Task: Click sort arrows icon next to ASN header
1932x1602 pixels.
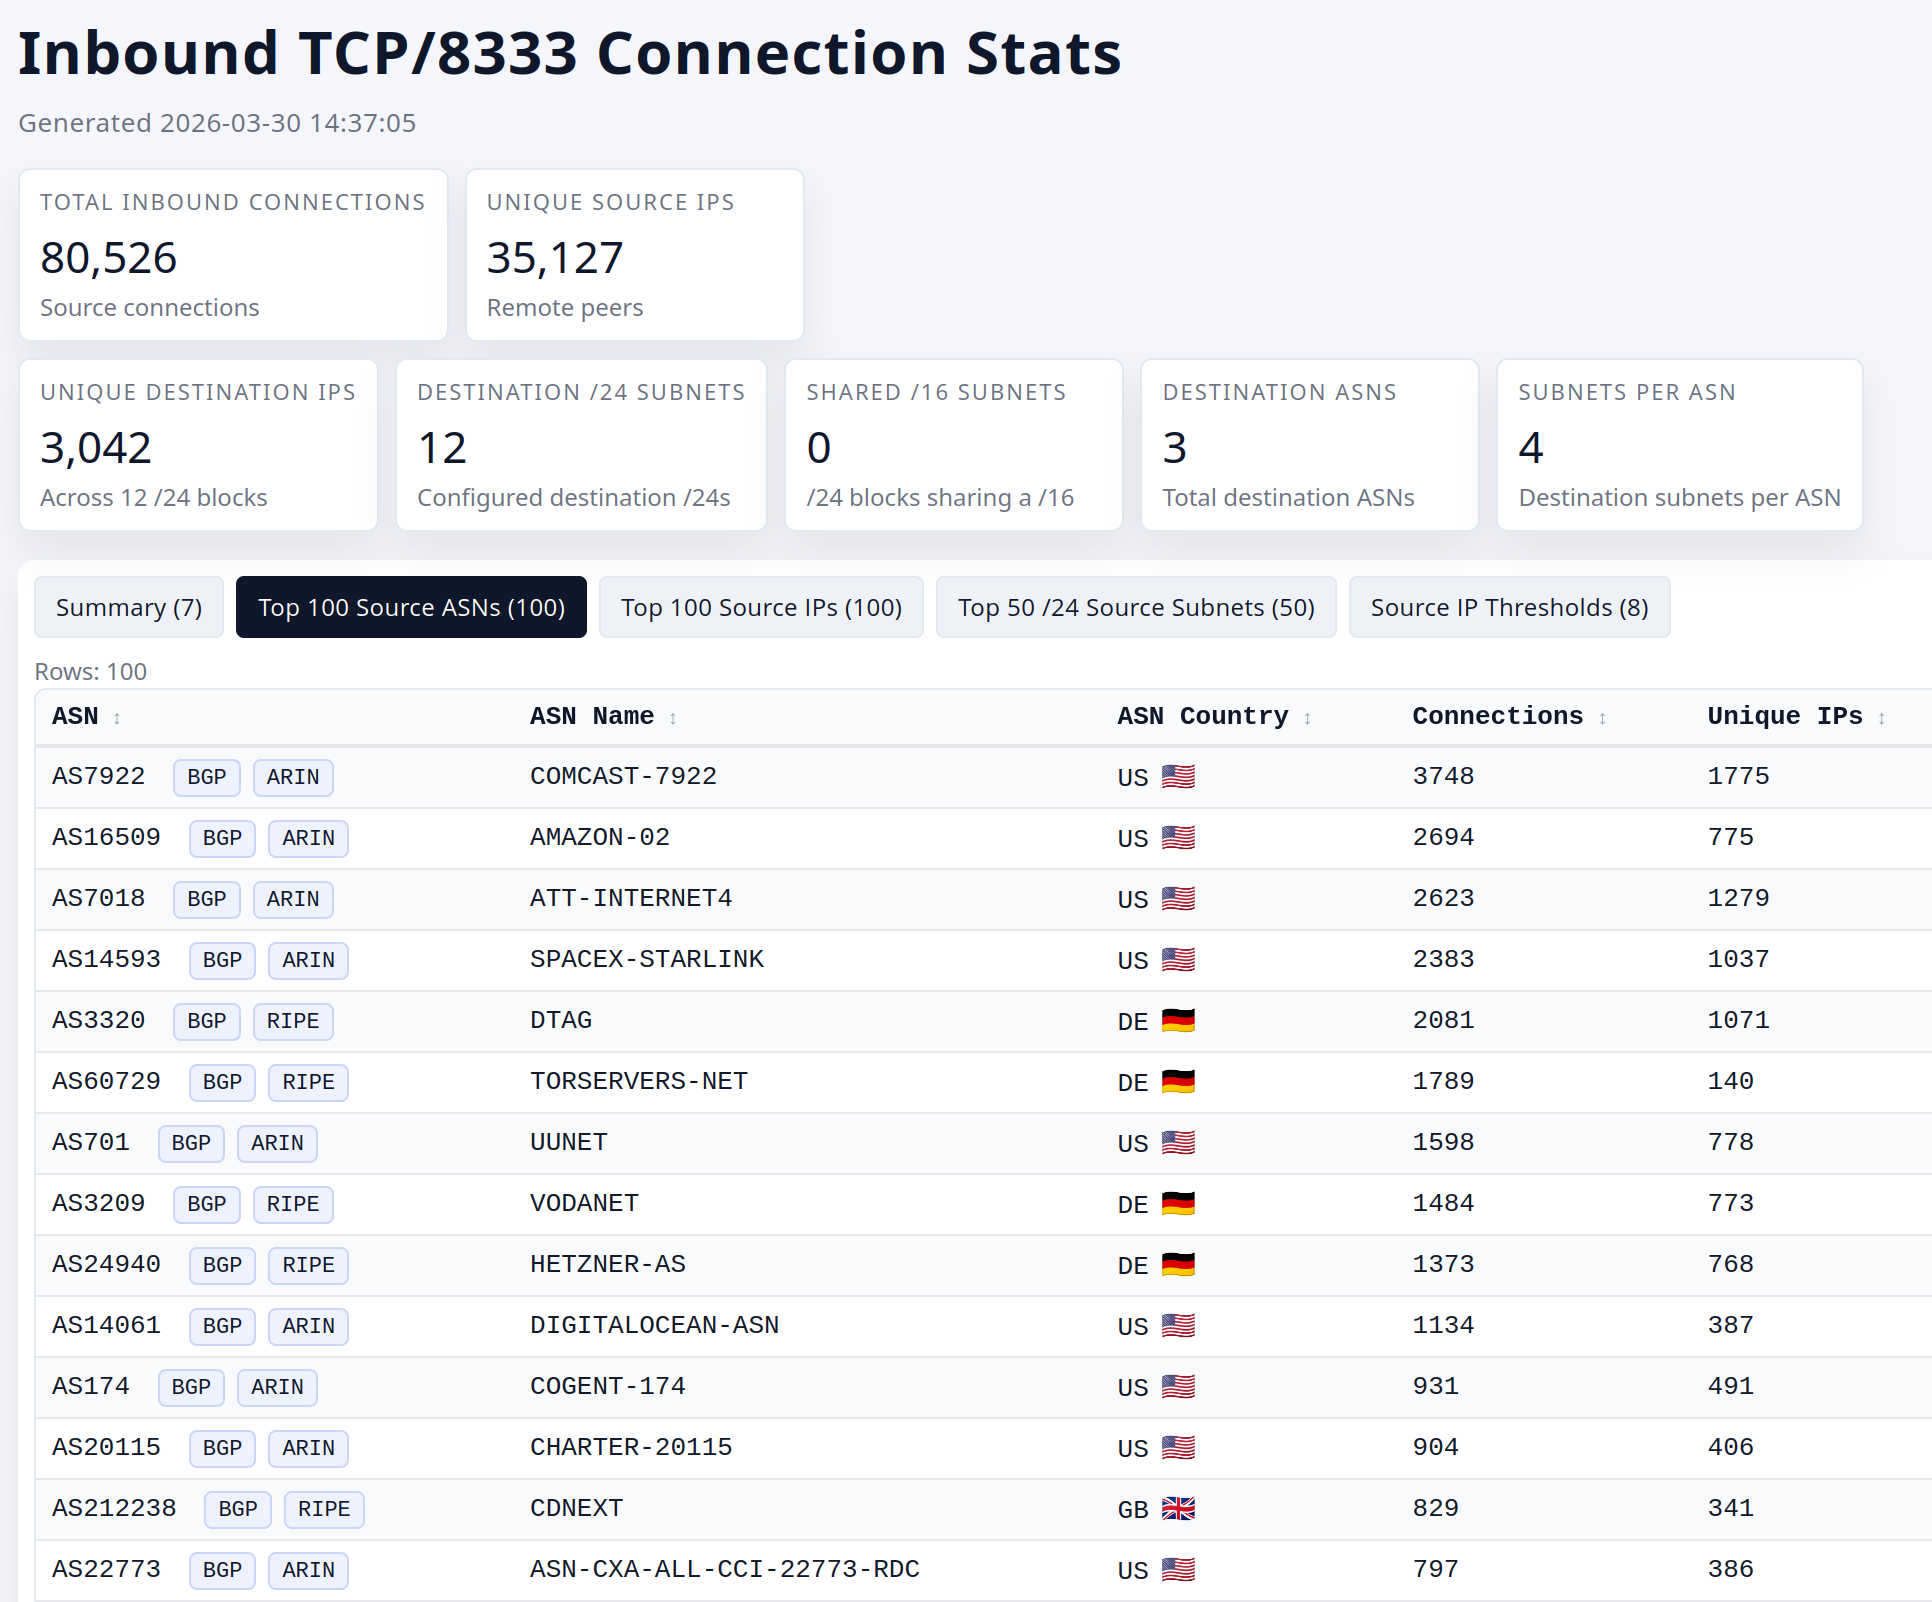Action: click(x=117, y=719)
